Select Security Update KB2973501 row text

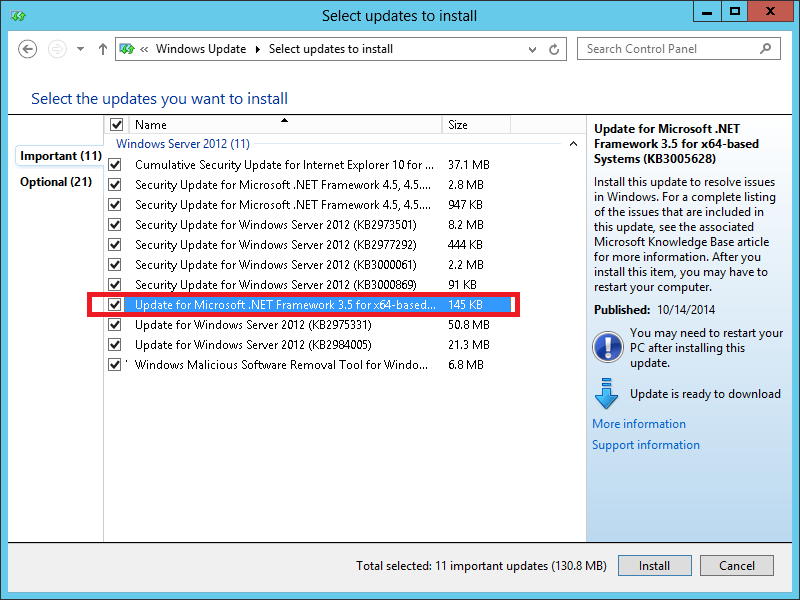(276, 224)
